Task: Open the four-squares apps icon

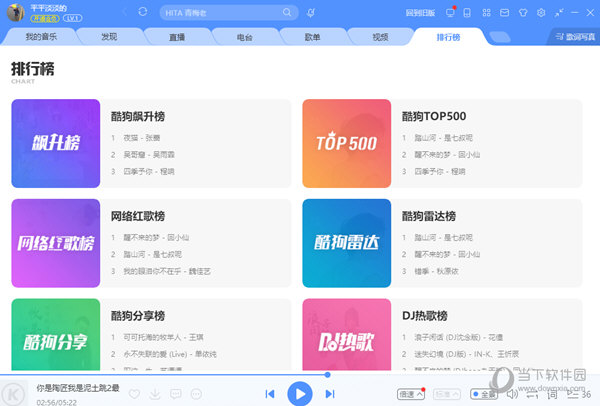Action: [x=486, y=13]
